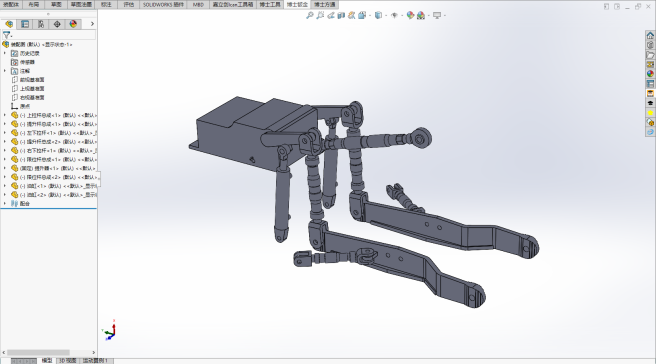Viewport: 656px width, 364px height.
Task: Expand the 上拉杆总成<1> component node
Action: pyautogui.click(x=5, y=115)
